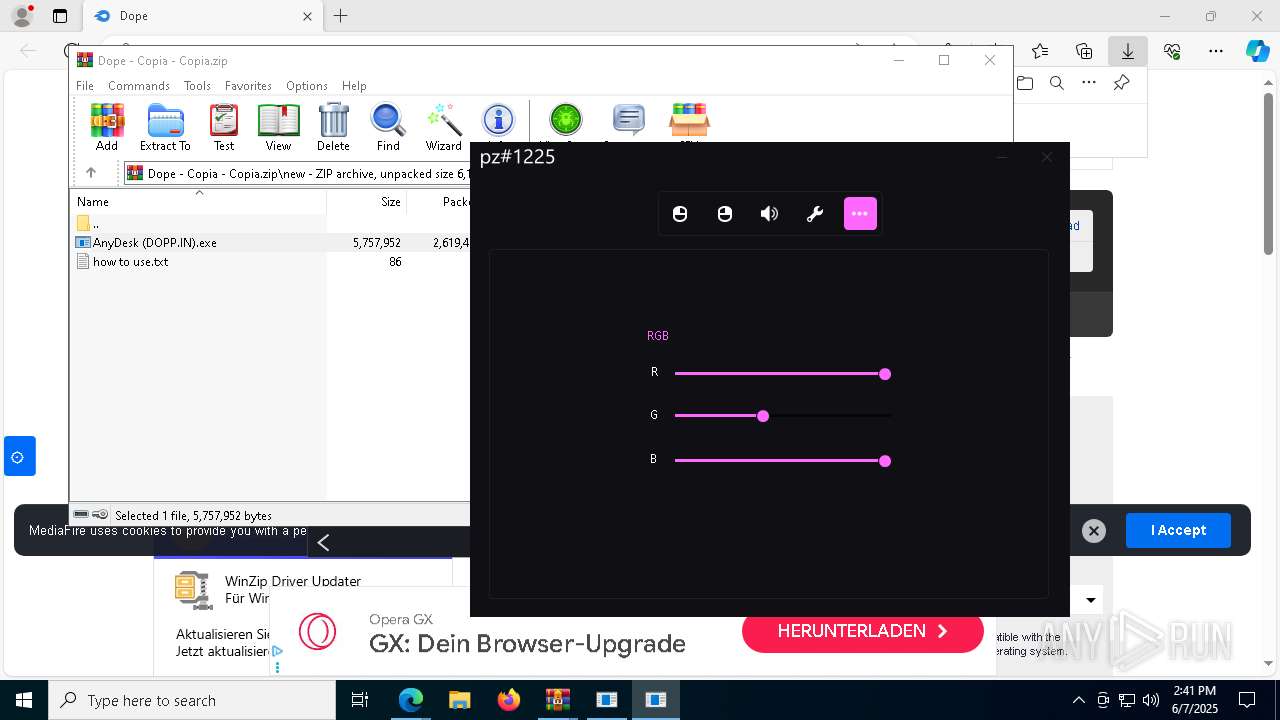Click the Edge Downloads toolbar icon

1127,51
